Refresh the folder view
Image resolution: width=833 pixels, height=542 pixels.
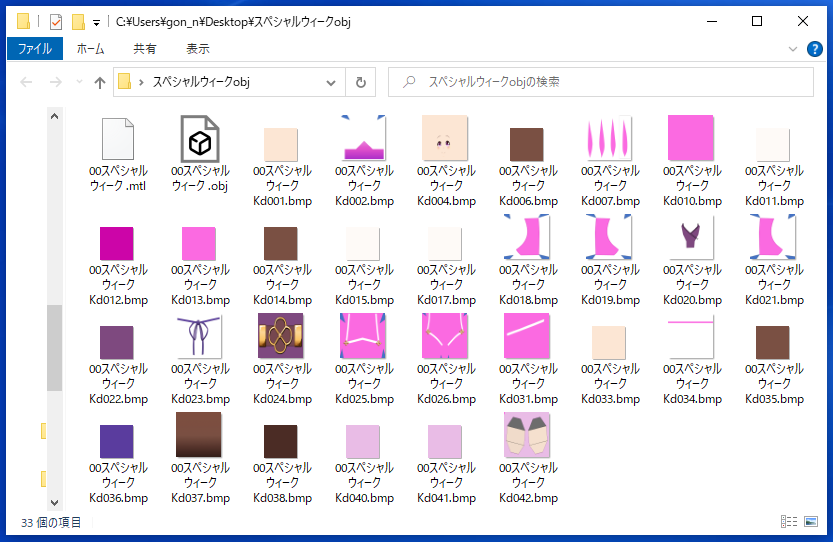(x=361, y=82)
